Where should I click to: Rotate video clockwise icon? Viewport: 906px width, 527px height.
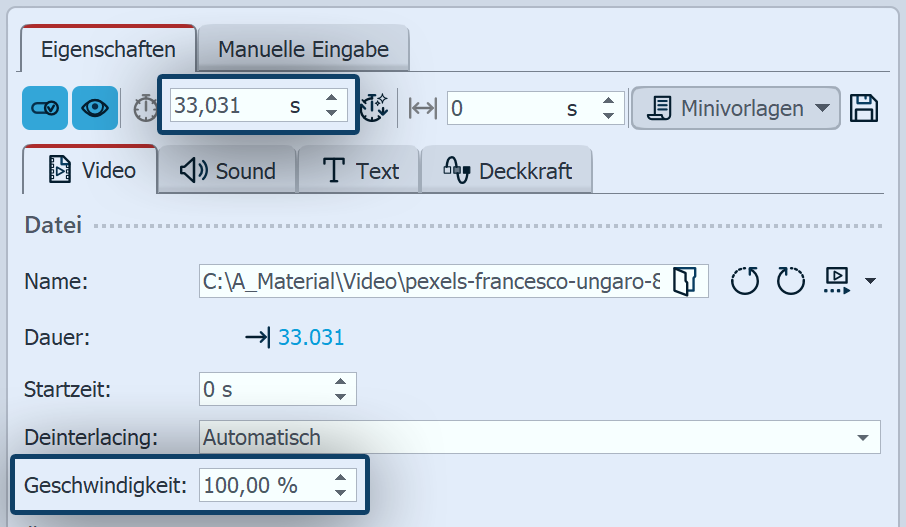(x=791, y=282)
